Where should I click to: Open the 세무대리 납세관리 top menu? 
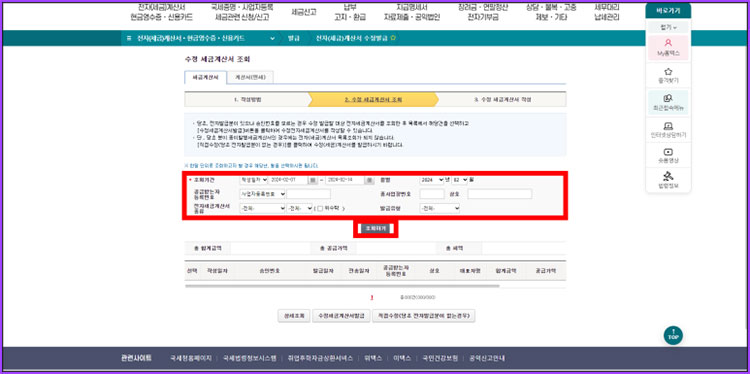coord(607,12)
